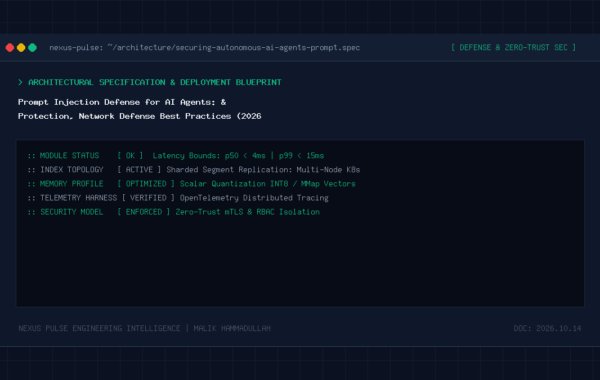Click the [ ACTIVE ] status badge
This screenshot has width=600, height=380.
click(139, 170)
